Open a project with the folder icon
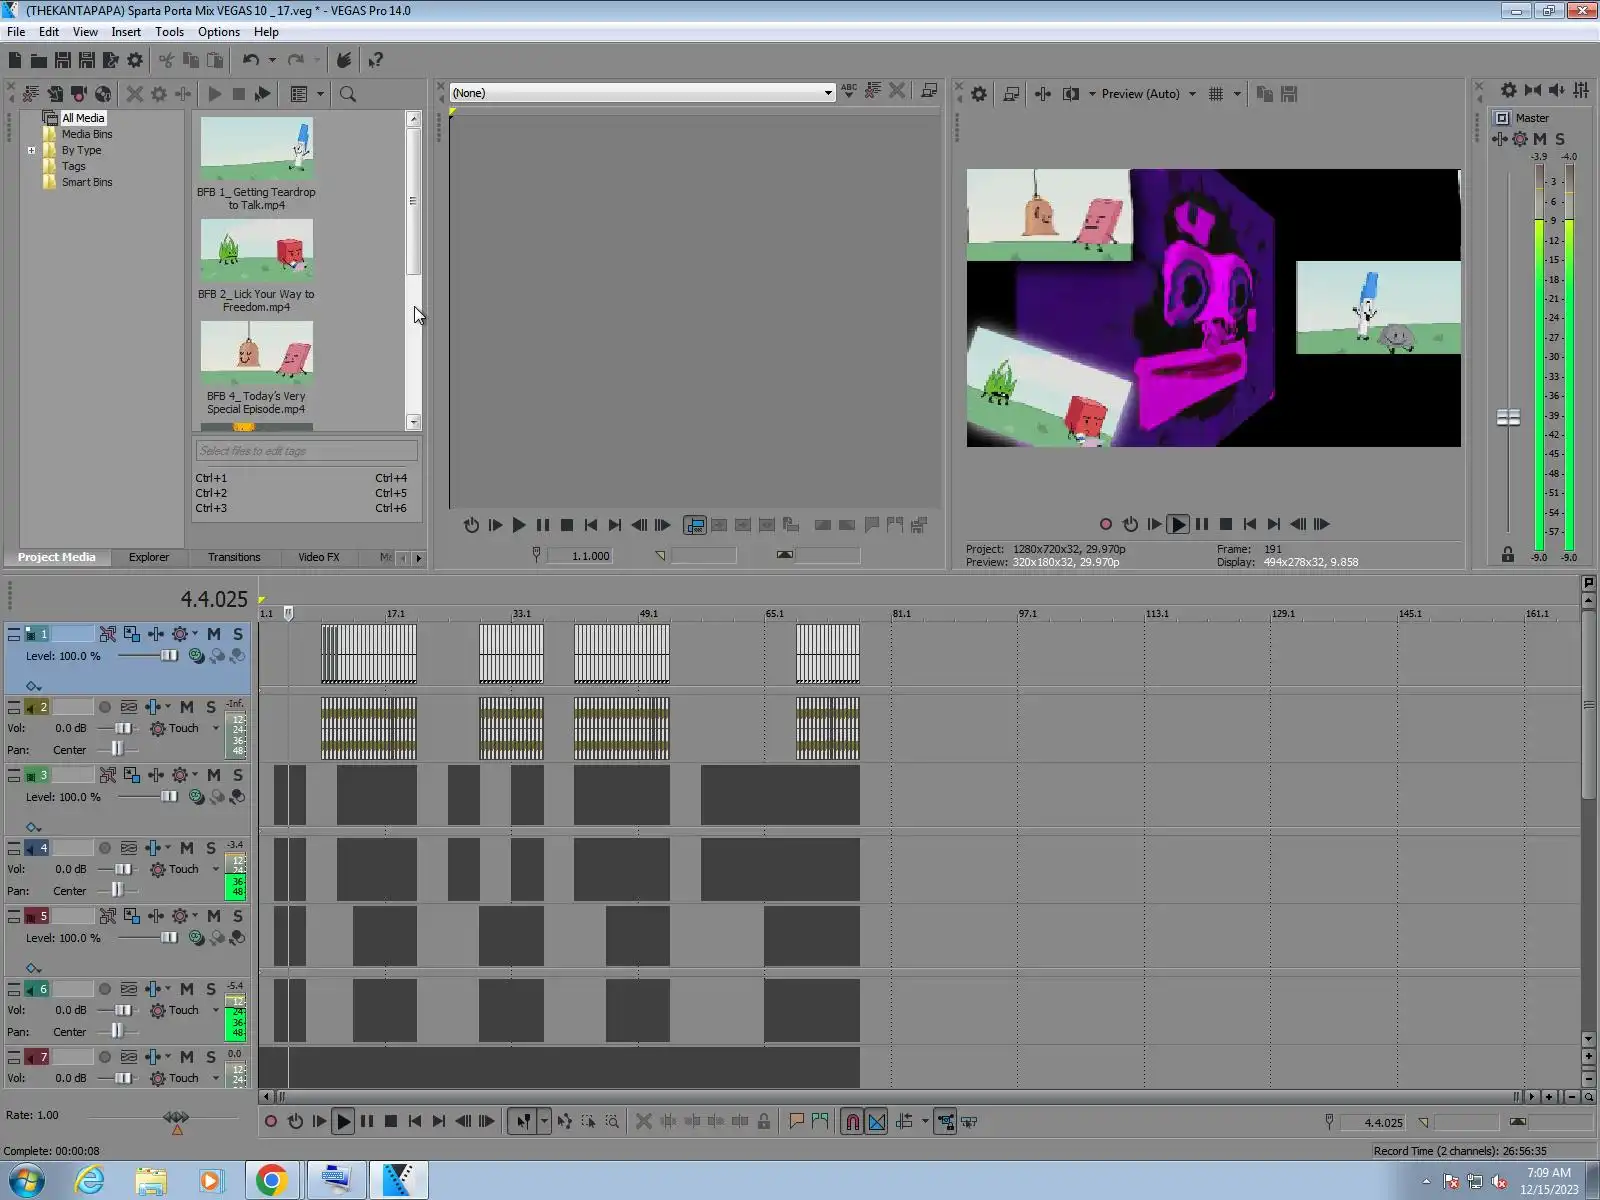The width and height of the screenshot is (1600, 1200). (38, 60)
